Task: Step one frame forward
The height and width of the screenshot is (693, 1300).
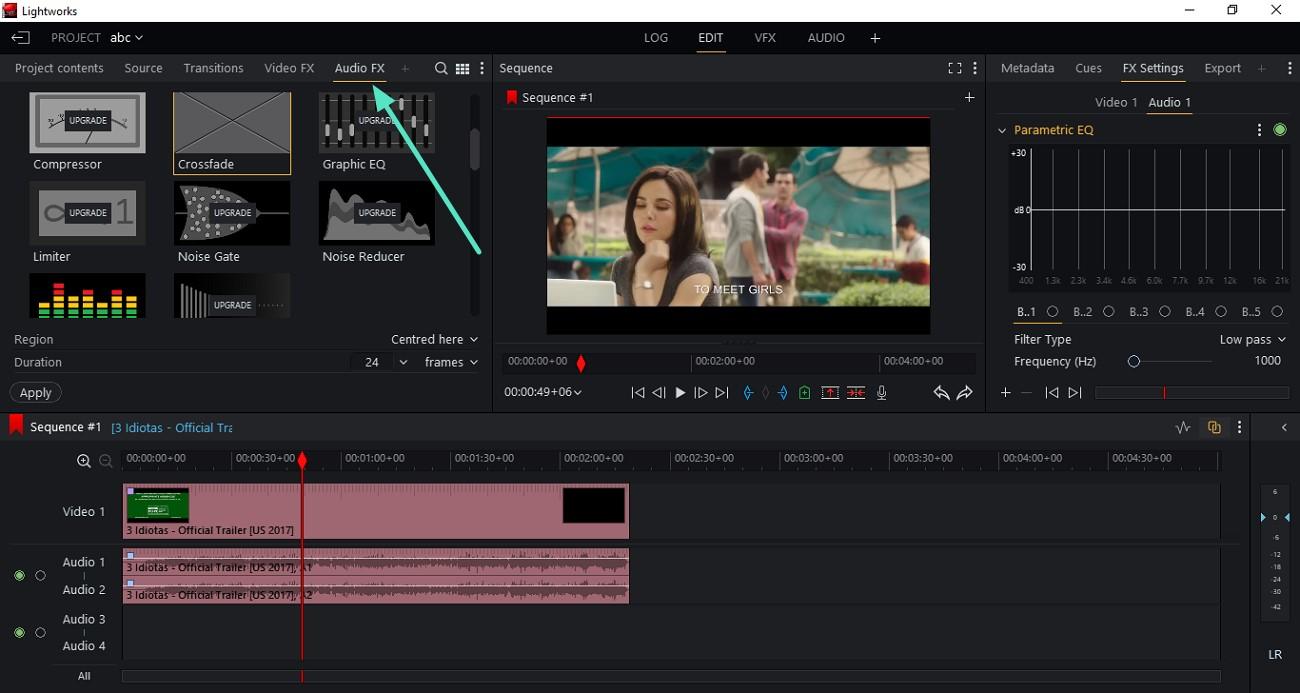Action: (x=701, y=393)
